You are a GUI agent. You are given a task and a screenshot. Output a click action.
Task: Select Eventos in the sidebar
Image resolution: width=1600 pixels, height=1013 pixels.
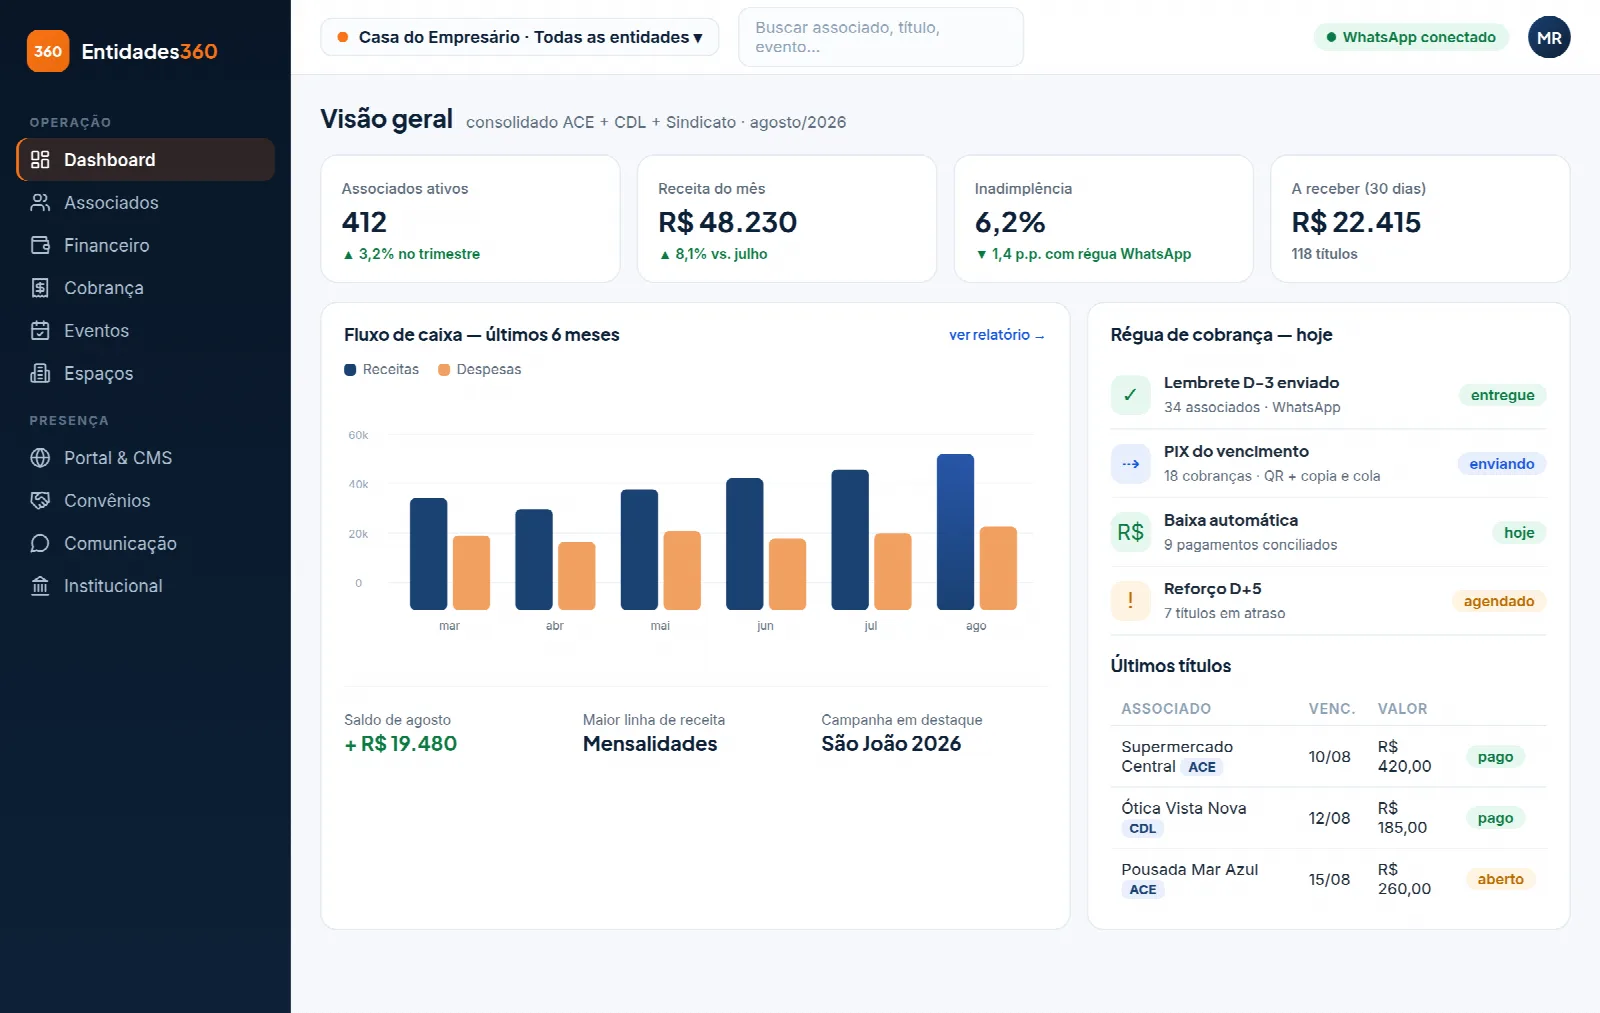click(146, 331)
